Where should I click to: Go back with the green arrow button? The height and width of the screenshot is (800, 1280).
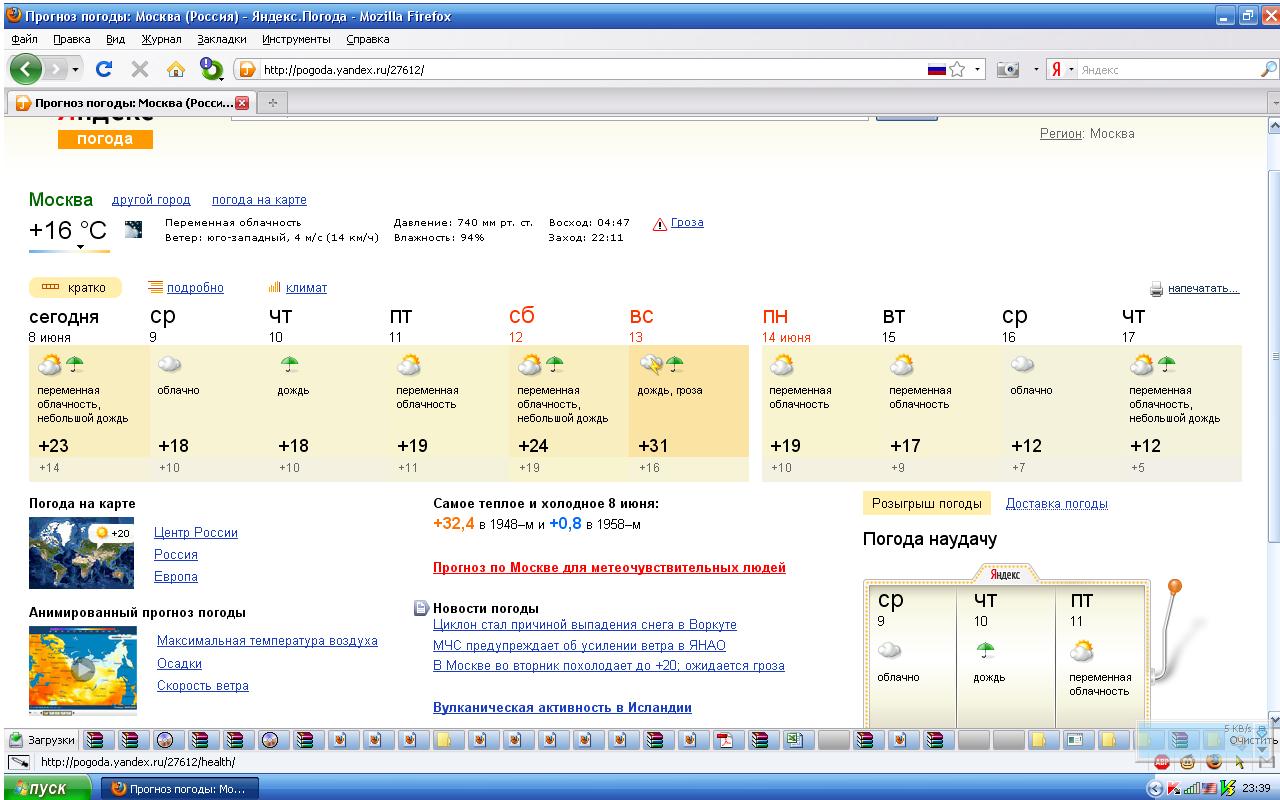point(26,69)
